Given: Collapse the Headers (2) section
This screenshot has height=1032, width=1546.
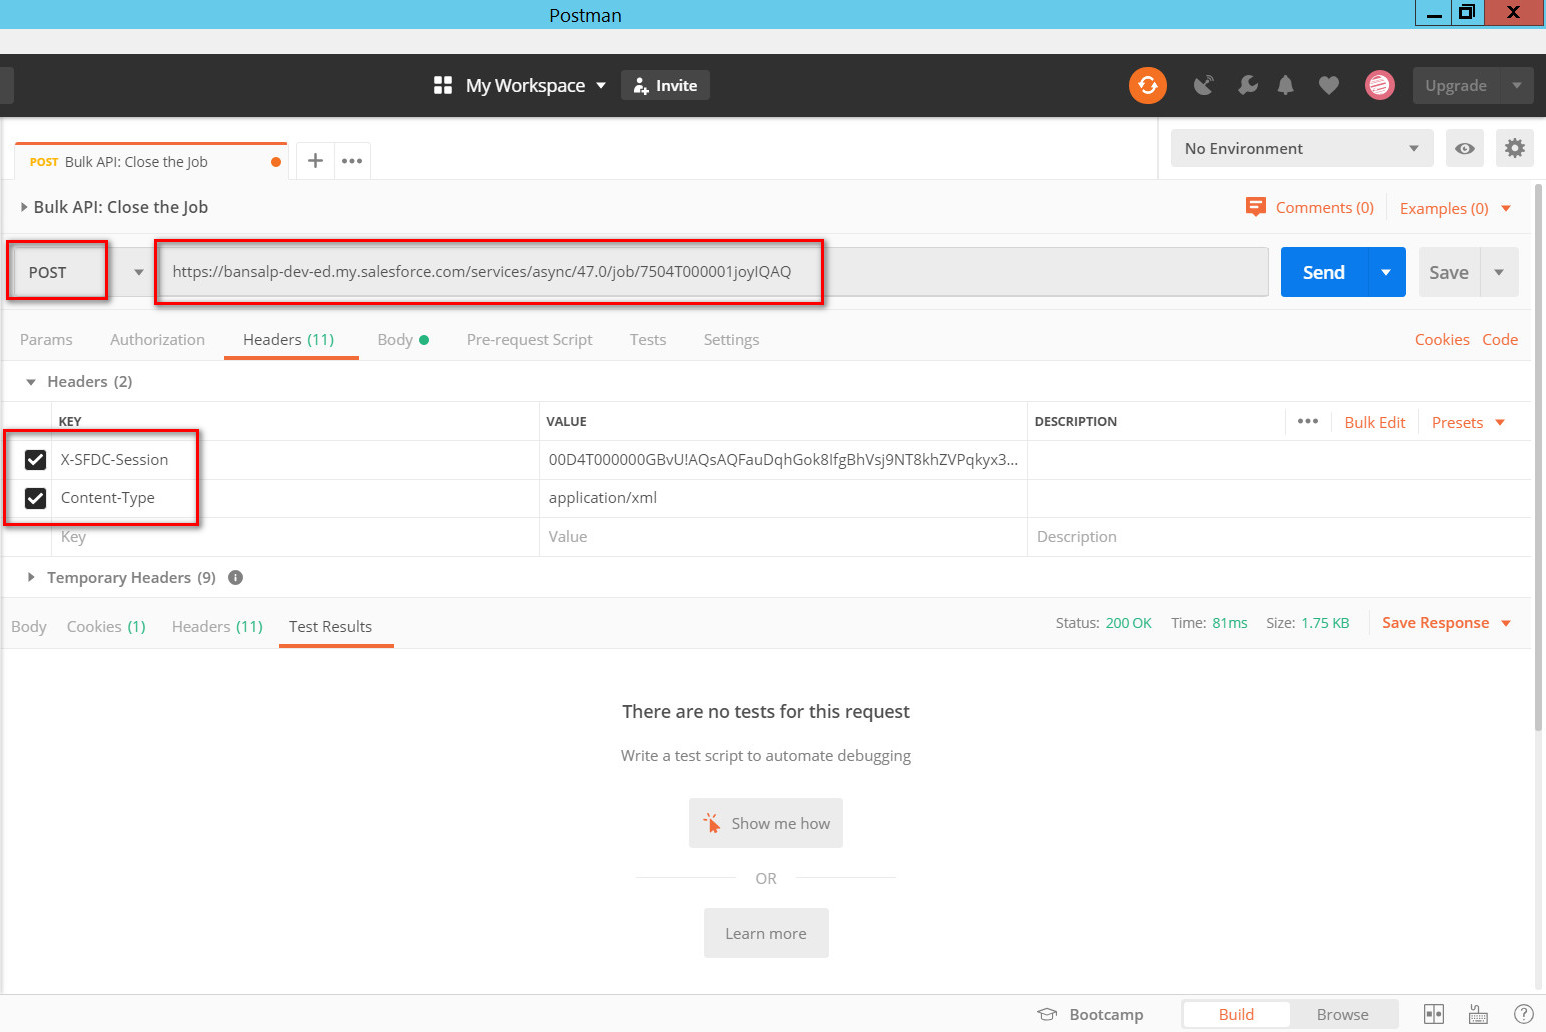Looking at the screenshot, I should (31, 381).
